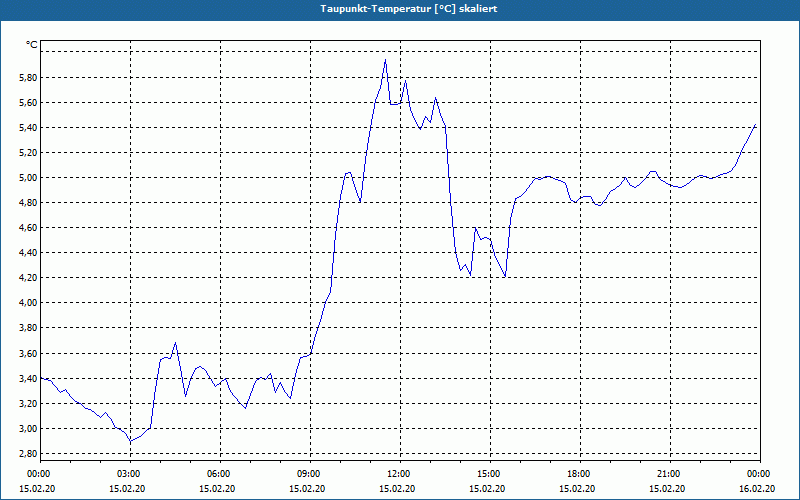The width and height of the screenshot is (800, 500).
Task: Click the curve's highest peak near 11:30
Action: point(385,60)
